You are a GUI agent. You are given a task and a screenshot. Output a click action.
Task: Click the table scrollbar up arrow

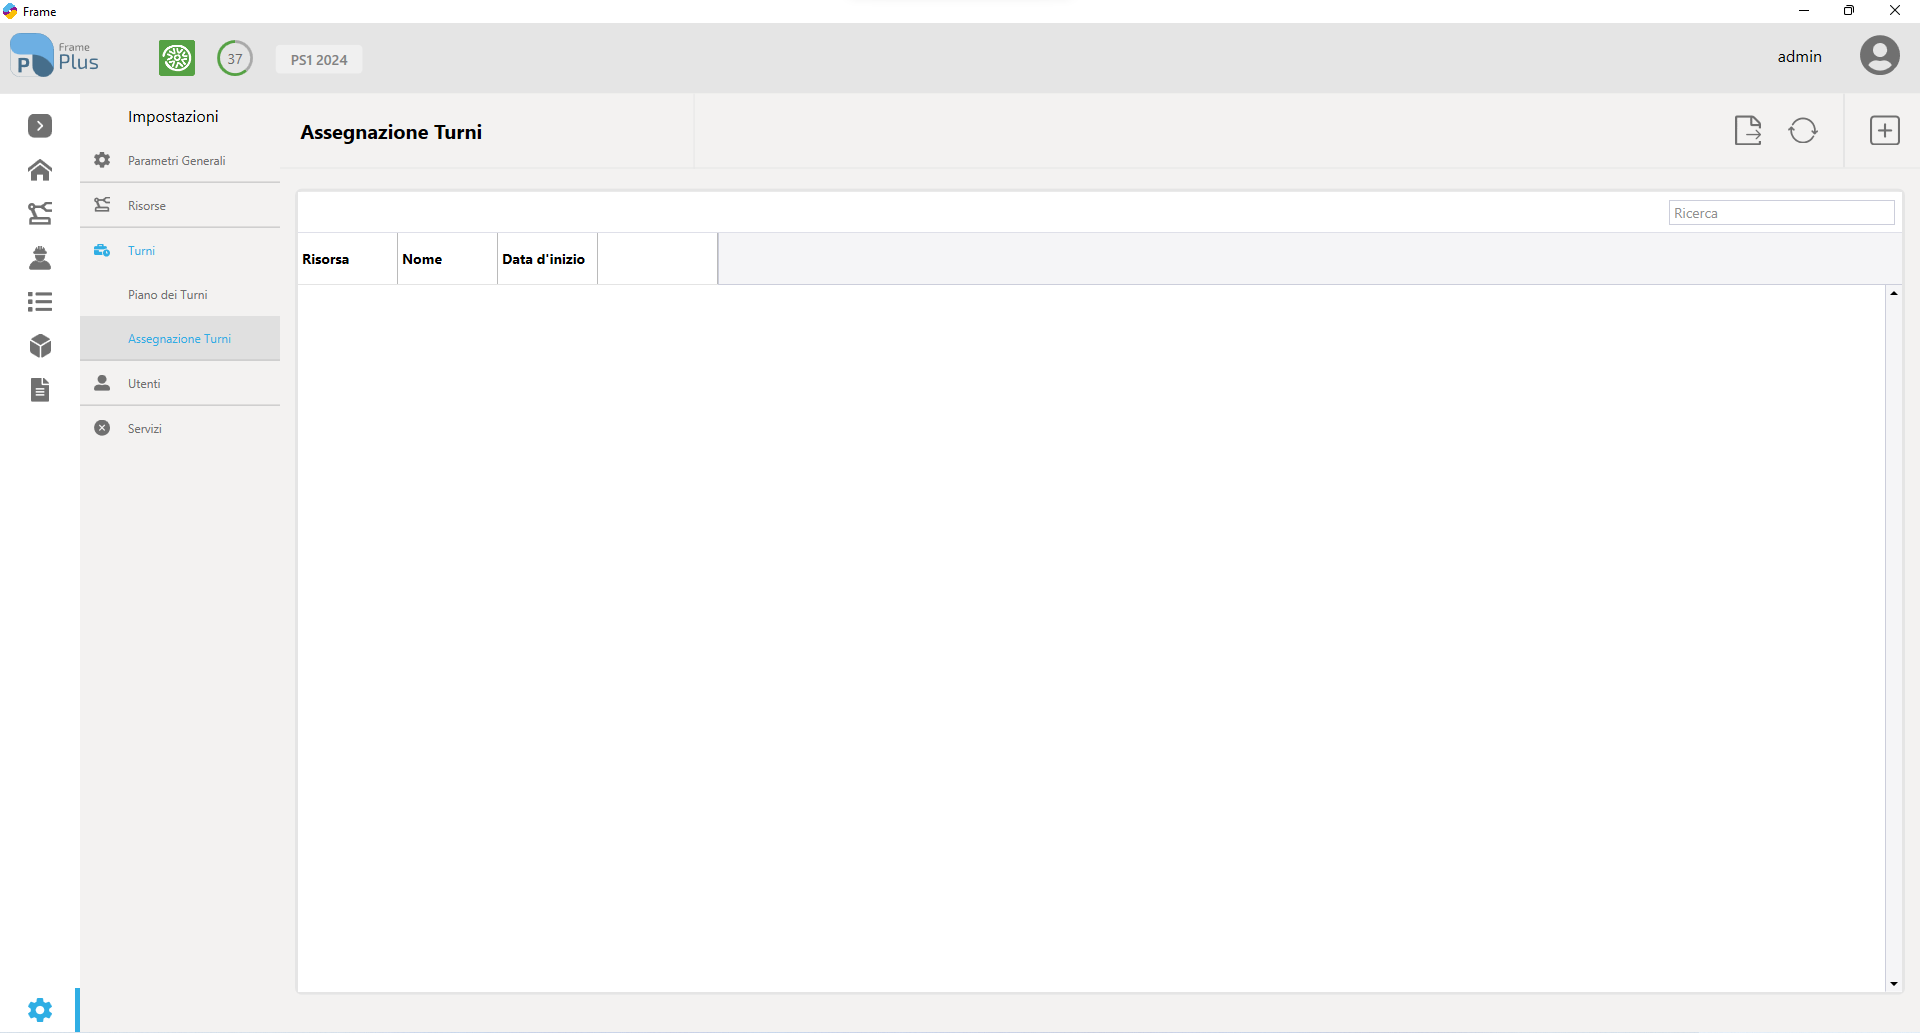pos(1894,293)
